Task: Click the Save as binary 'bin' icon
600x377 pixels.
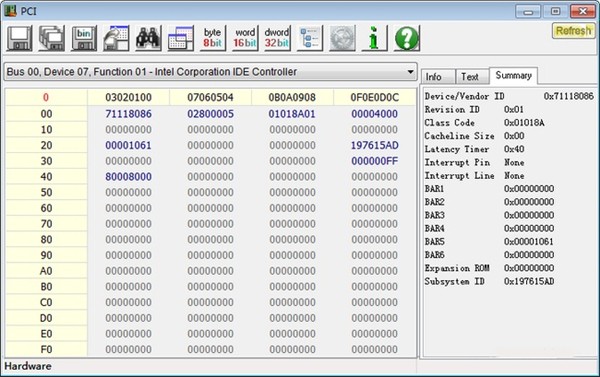Action: [83, 38]
